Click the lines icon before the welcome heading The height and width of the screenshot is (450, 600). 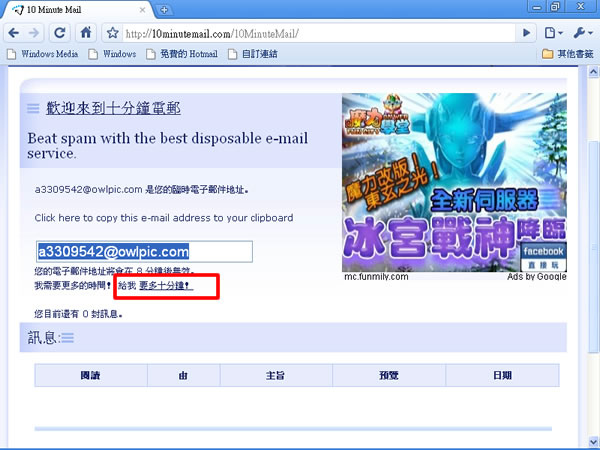coord(33,108)
